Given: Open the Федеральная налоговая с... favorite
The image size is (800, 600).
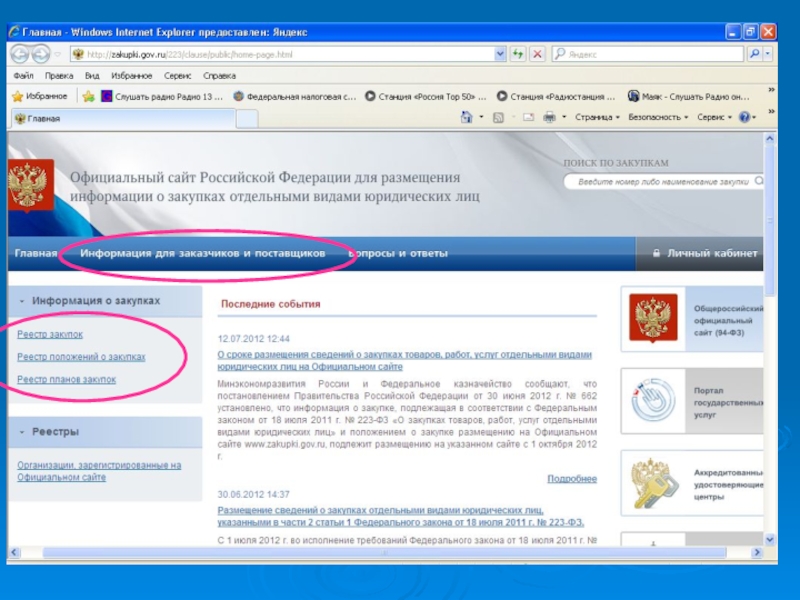Looking at the screenshot, I should pos(294,96).
